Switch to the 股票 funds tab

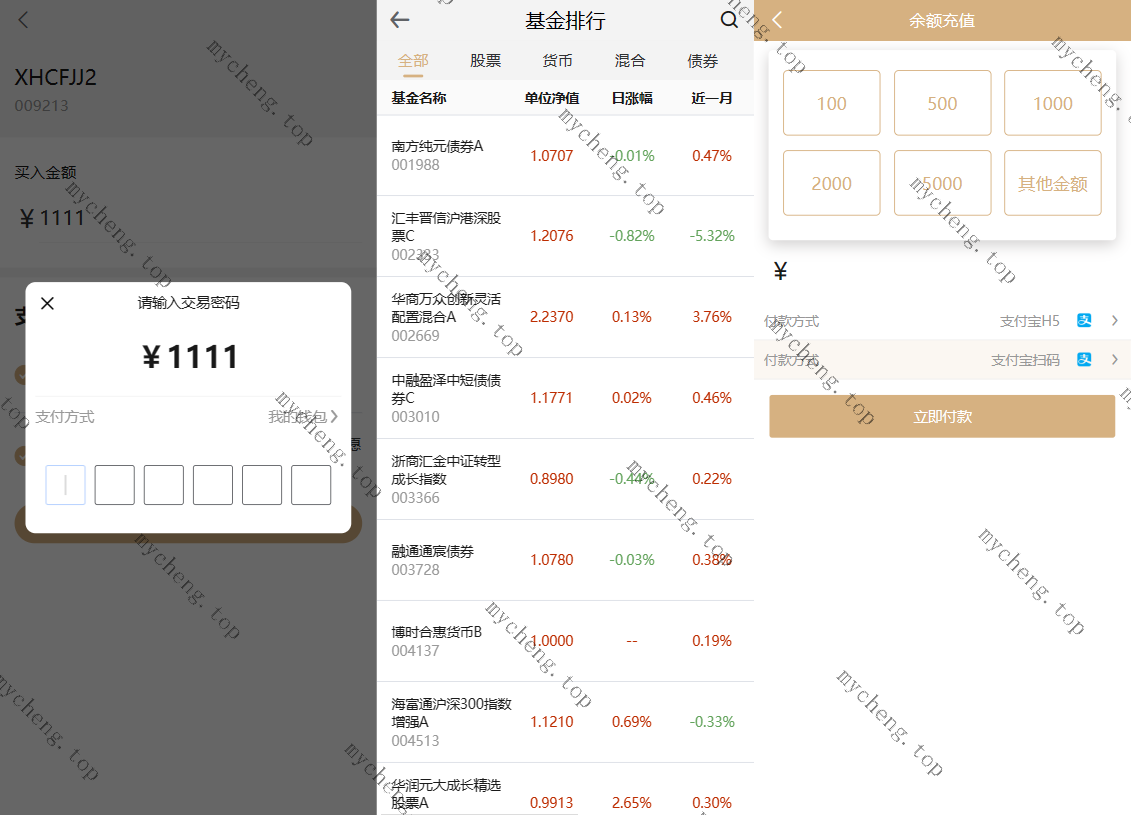pos(485,61)
